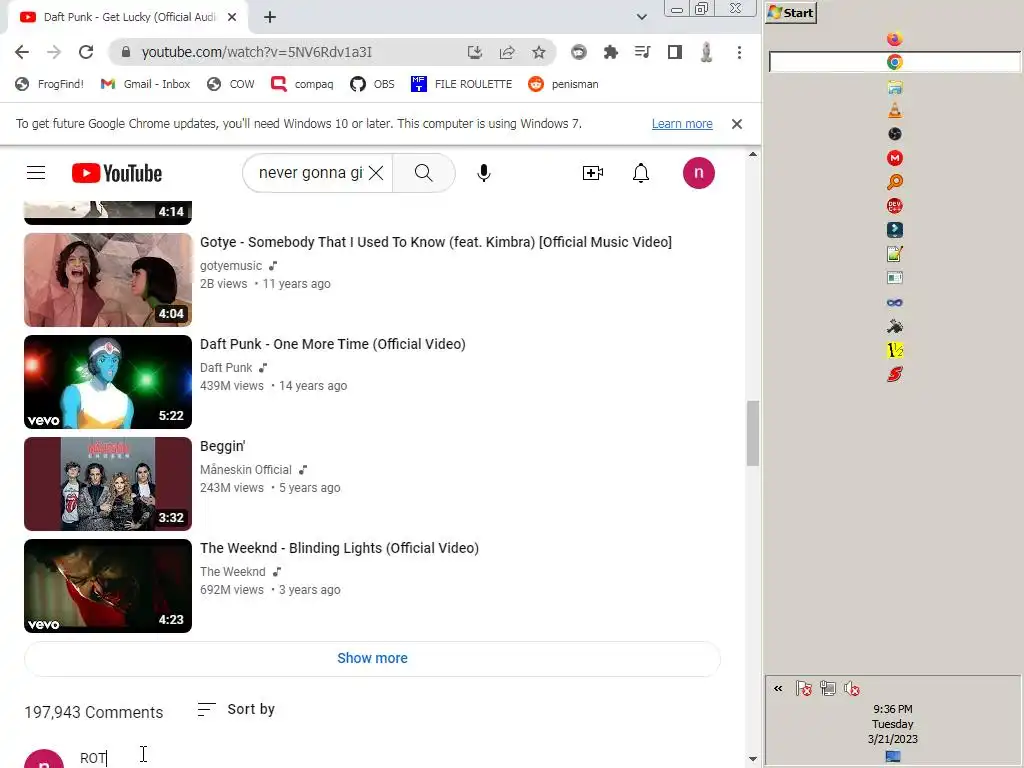This screenshot has width=1024, height=768.
Task: Open YouTube notifications bell
Action: pyautogui.click(x=641, y=173)
